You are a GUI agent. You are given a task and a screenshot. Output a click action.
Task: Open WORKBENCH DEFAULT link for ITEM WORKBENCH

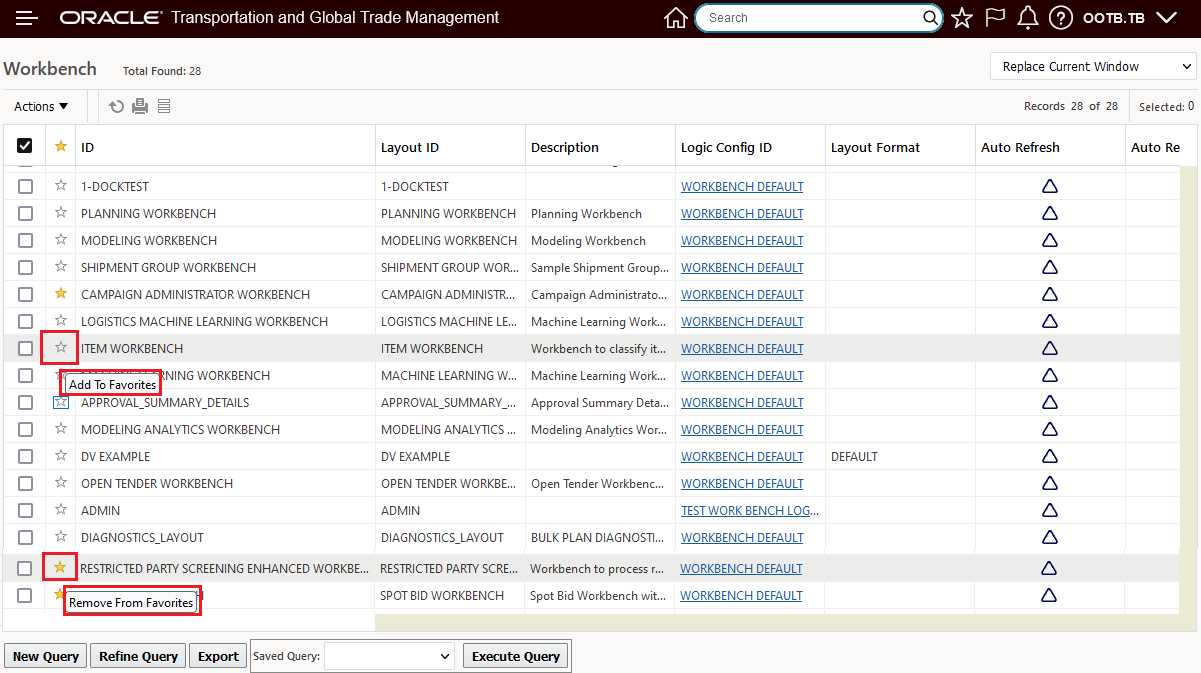(741, 348)
